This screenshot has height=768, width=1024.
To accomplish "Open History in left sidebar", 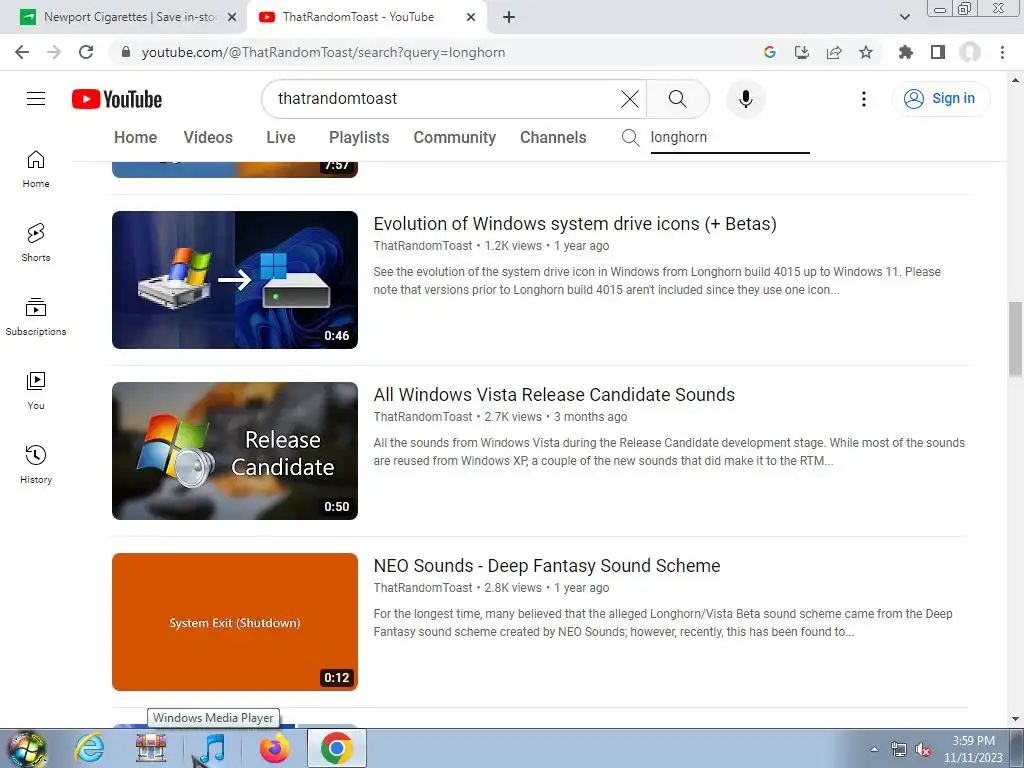I will coord(36,464).
